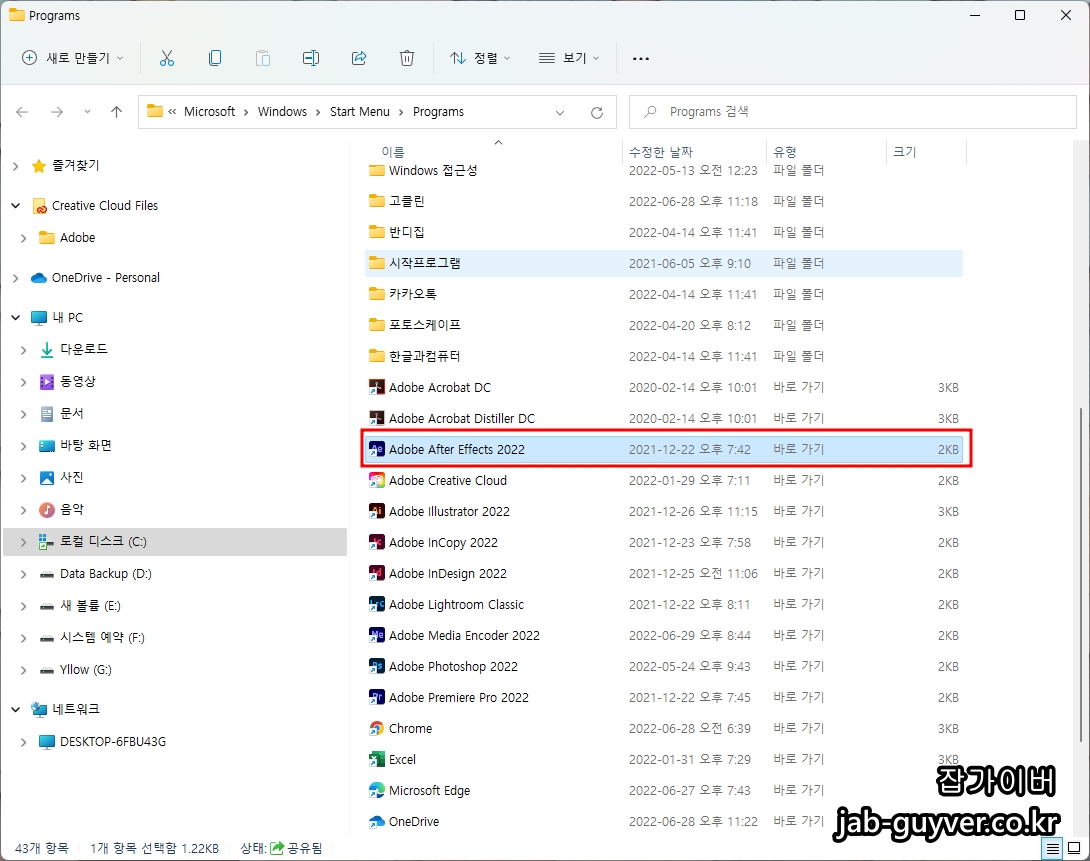Select the Adobe InDesign 2022 icon
Viewport: 1090px width, 861px height.
coord(376,574)
